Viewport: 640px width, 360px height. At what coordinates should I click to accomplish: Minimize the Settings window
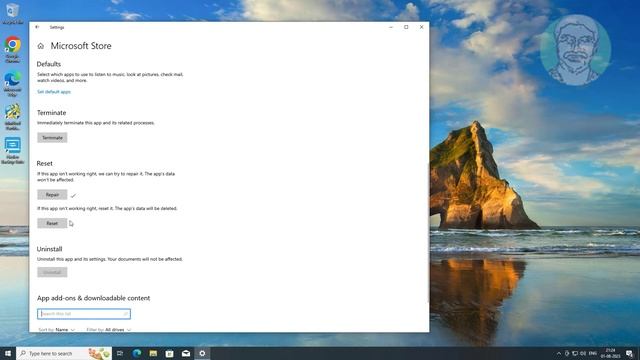[x=391, y=27]
